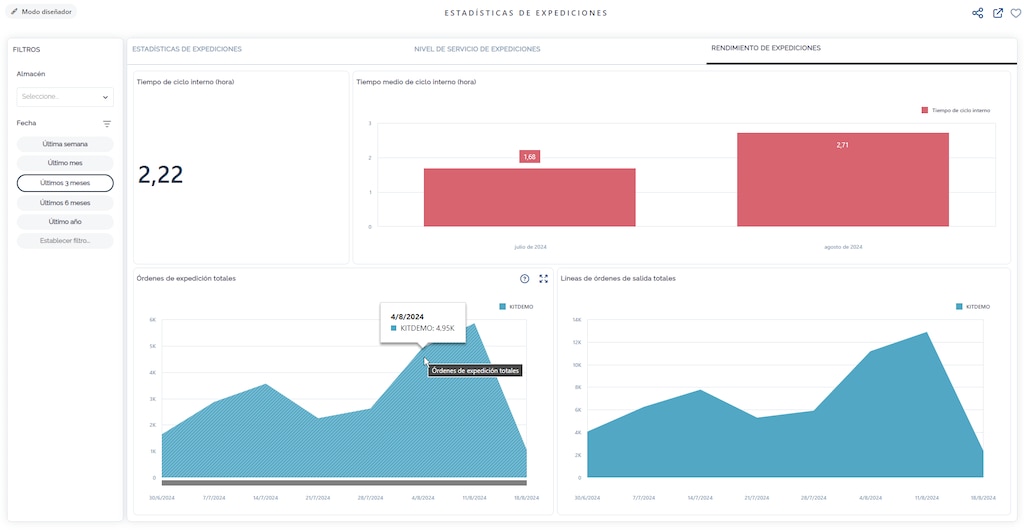Click the Almacén dropdown chevron arrow
The height and width of the screenshot is (532, 1024).
tap(105, 97)
